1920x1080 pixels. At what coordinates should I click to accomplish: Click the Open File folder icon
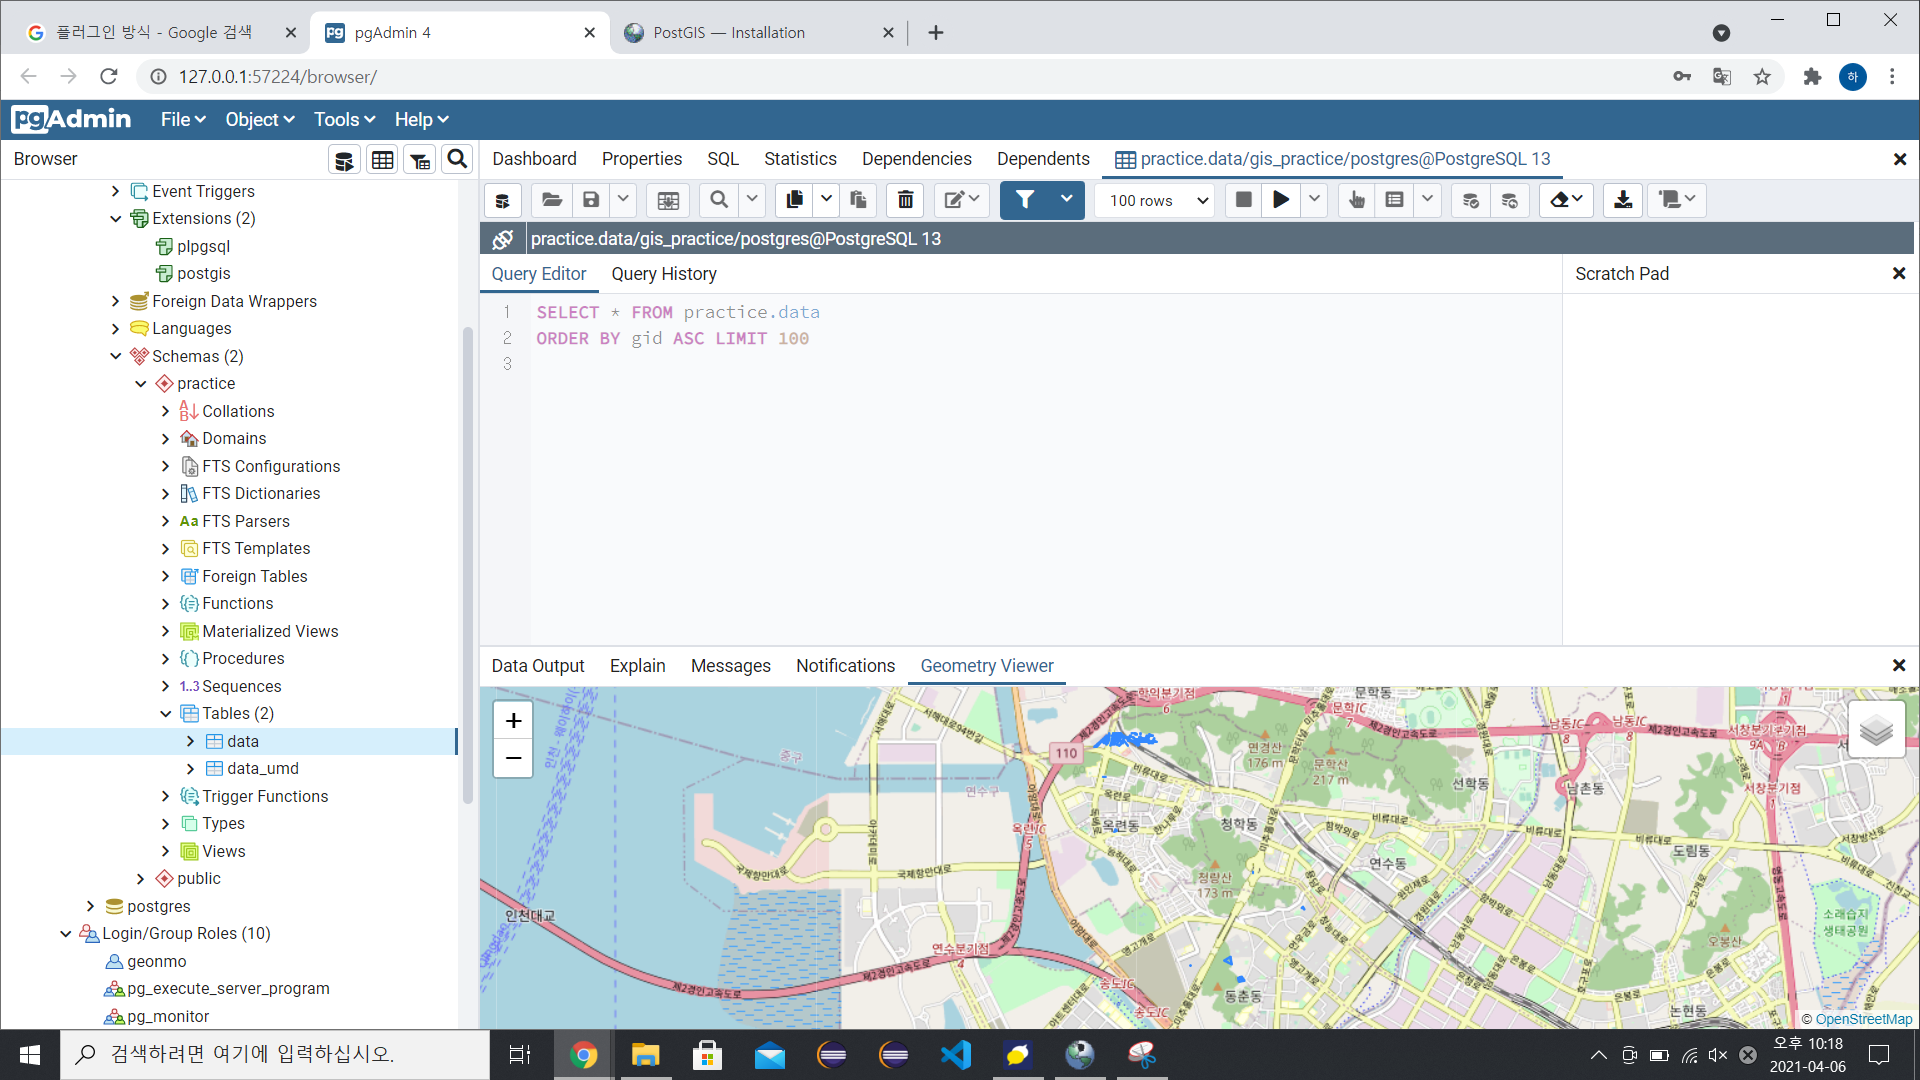coord(551,200)
